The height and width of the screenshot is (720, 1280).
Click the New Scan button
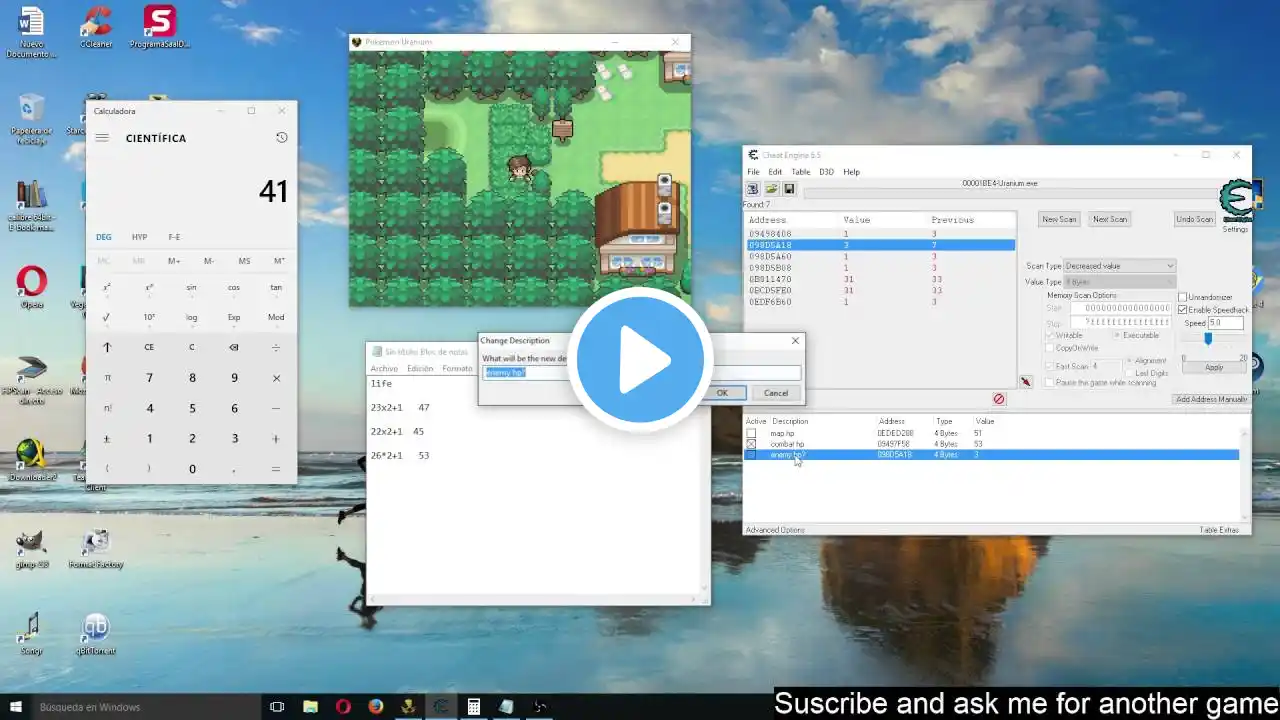click(x=1059, y=219)
